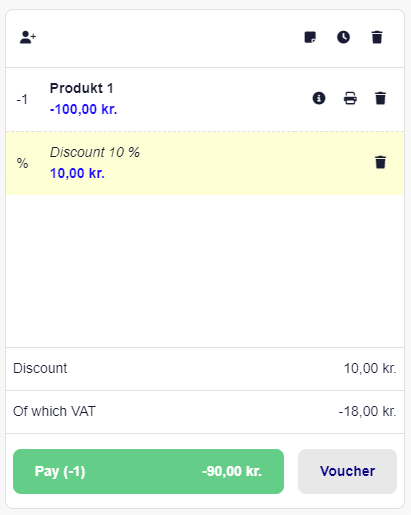This screenshot has width=411, height=515.
Task: Delete entire basket with top trash icon
Action: point(377,37)
